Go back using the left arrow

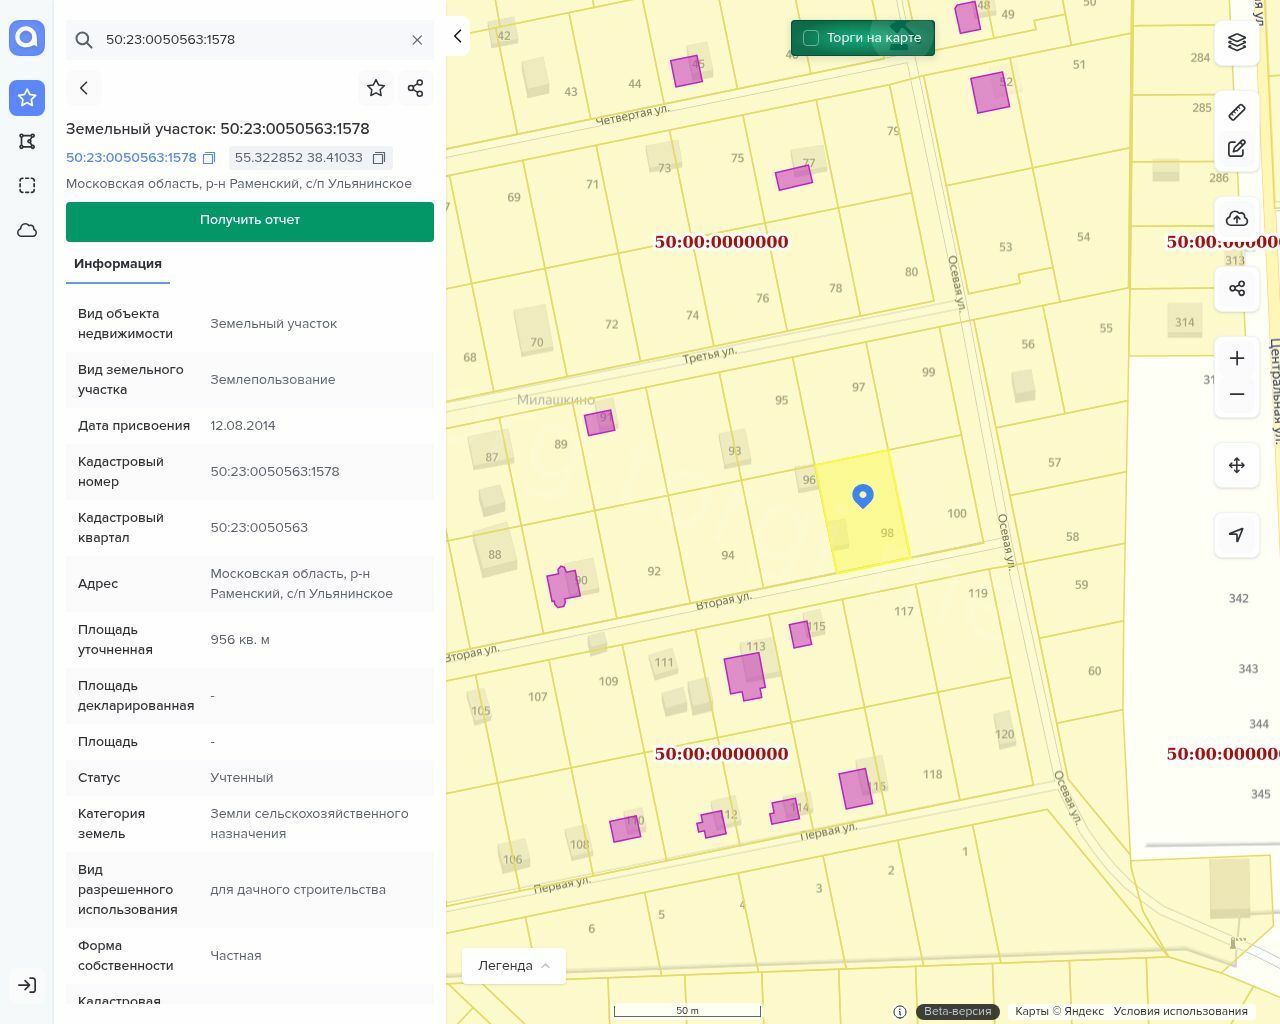(x=84, y=88)
